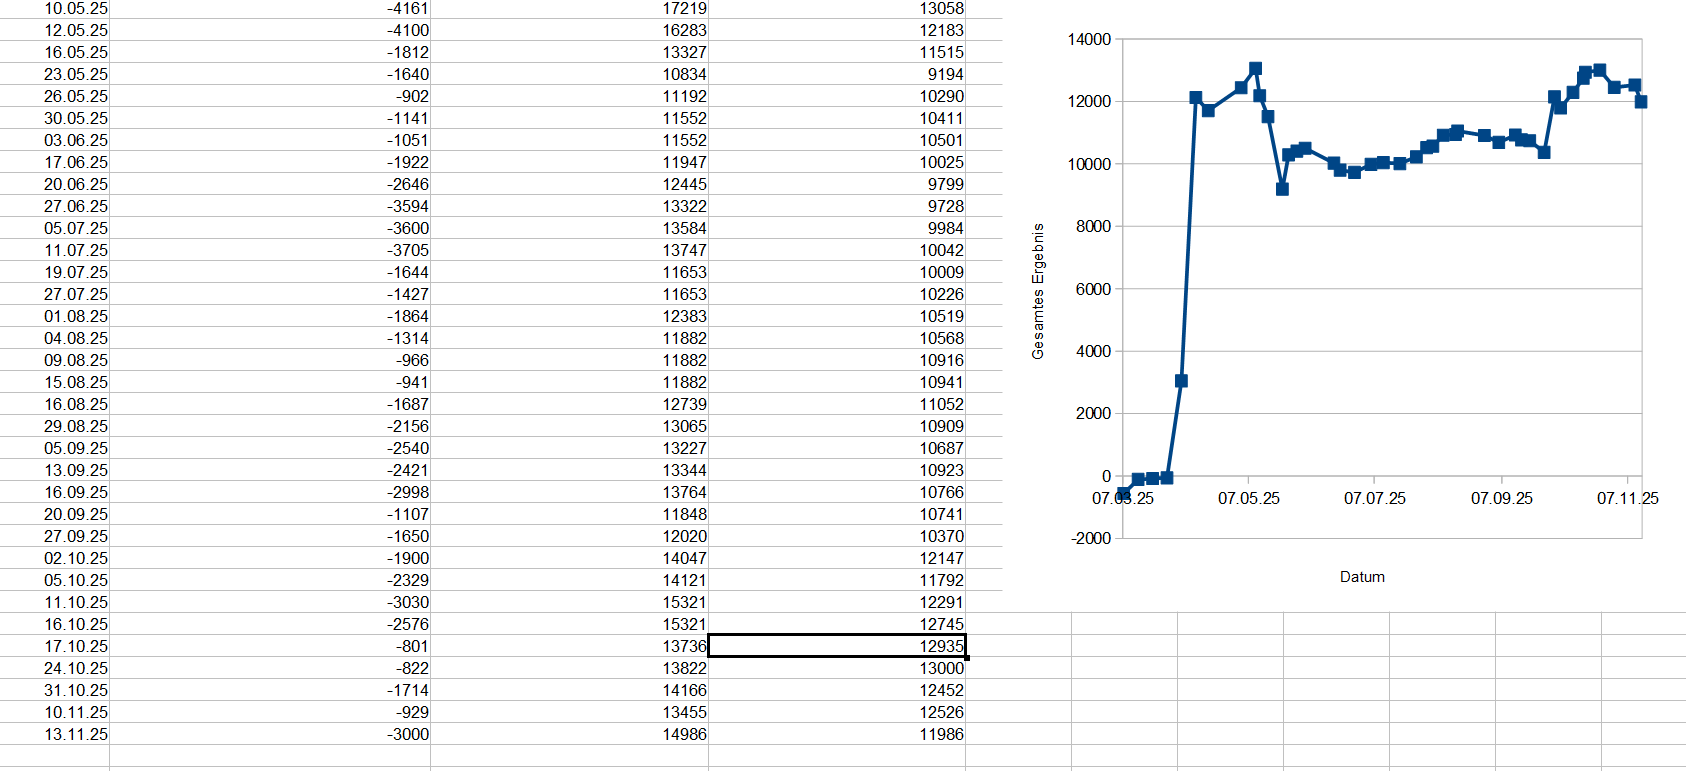Click the Gesamtes Ergebnis vertical axis title
Screen dimensions: 1686x771
pos(1038,291)
